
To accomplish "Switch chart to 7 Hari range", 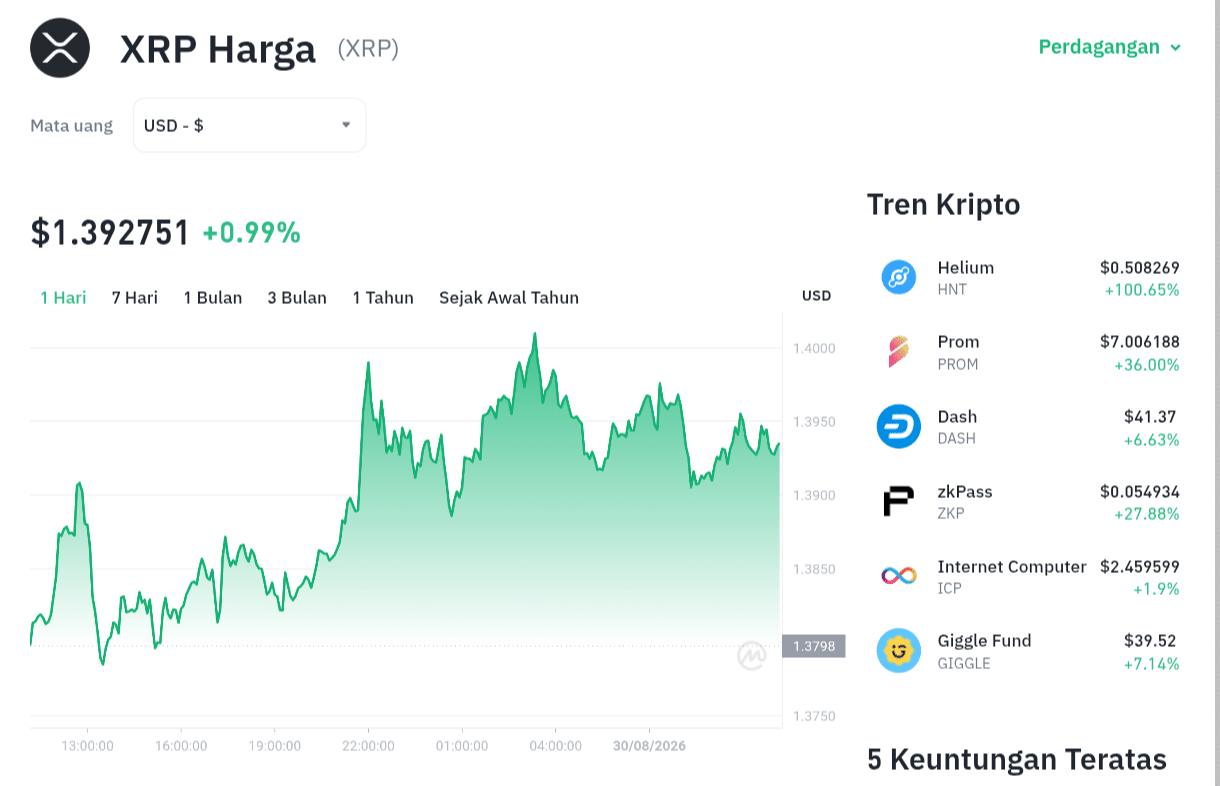I will (135, 297).
